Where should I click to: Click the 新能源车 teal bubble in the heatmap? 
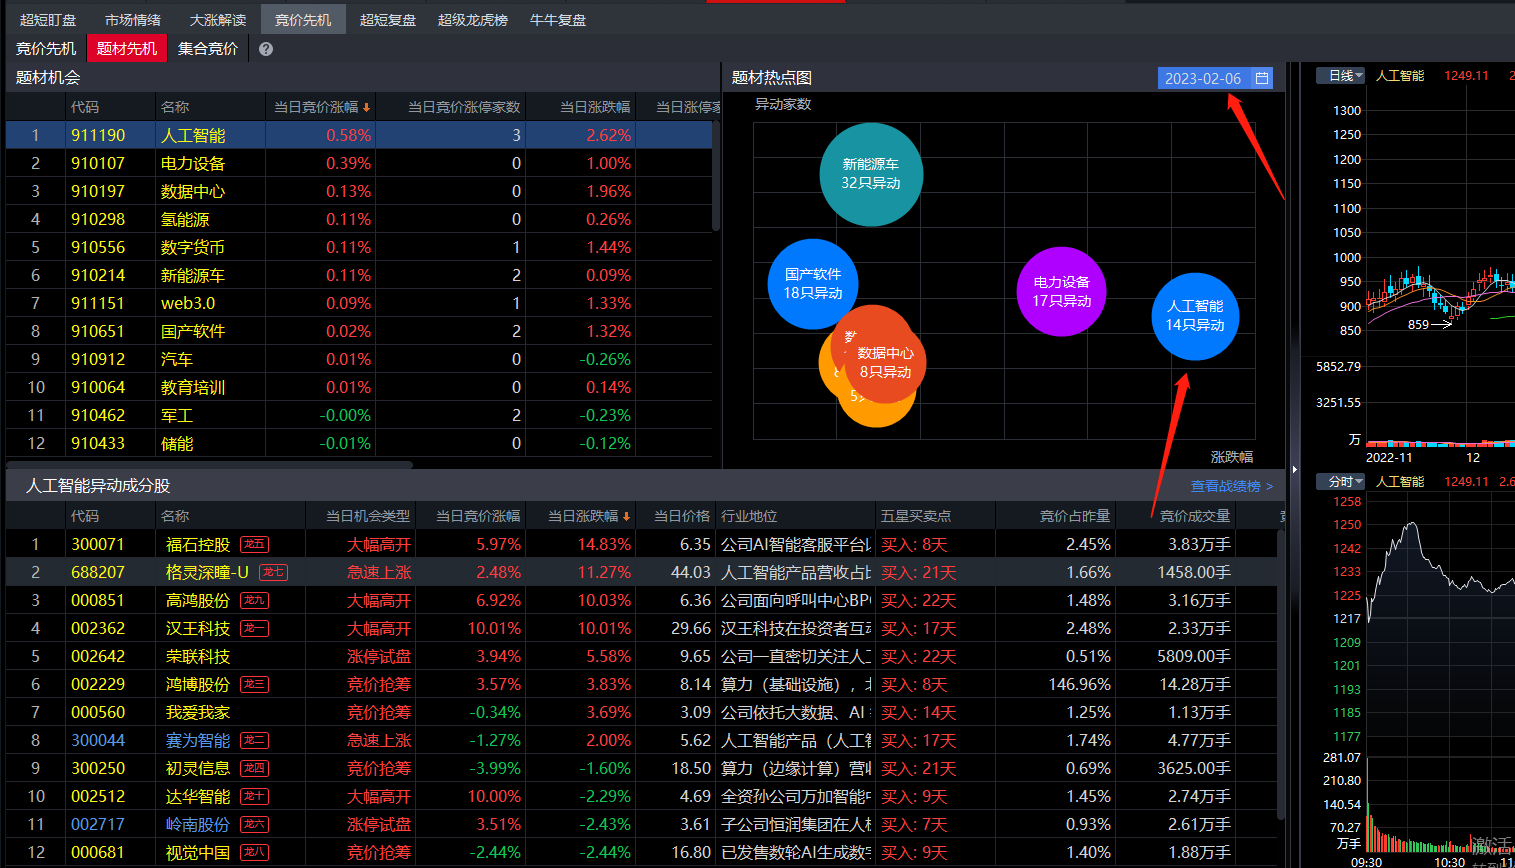(871, 174)
